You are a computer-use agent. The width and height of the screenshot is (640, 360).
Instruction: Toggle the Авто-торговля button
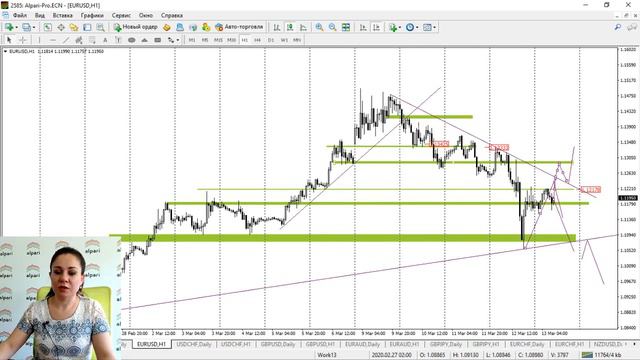coord(239,27)
